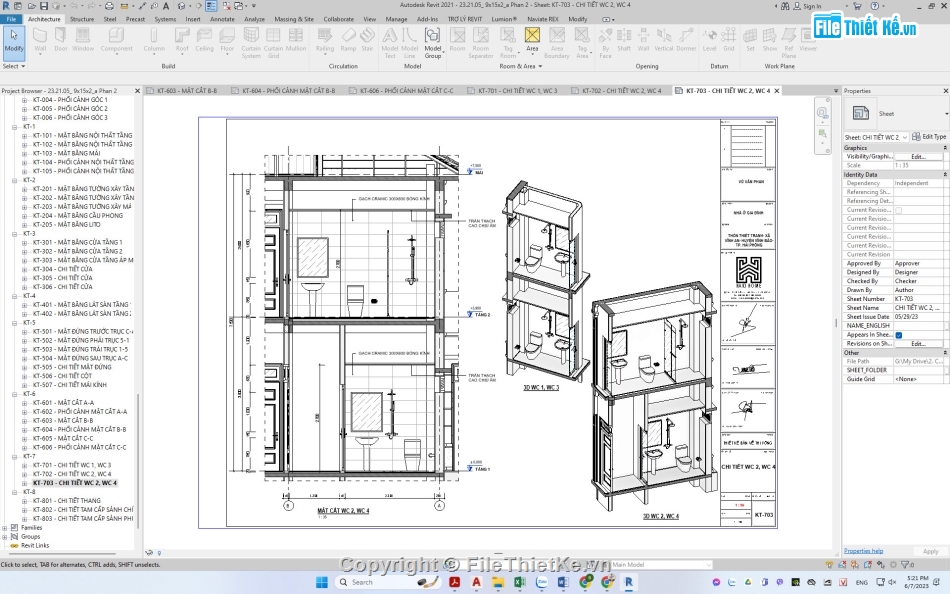Click Edit Type button in Properties
The width and height of the screenshot is (950, 594).
point(929,137)
